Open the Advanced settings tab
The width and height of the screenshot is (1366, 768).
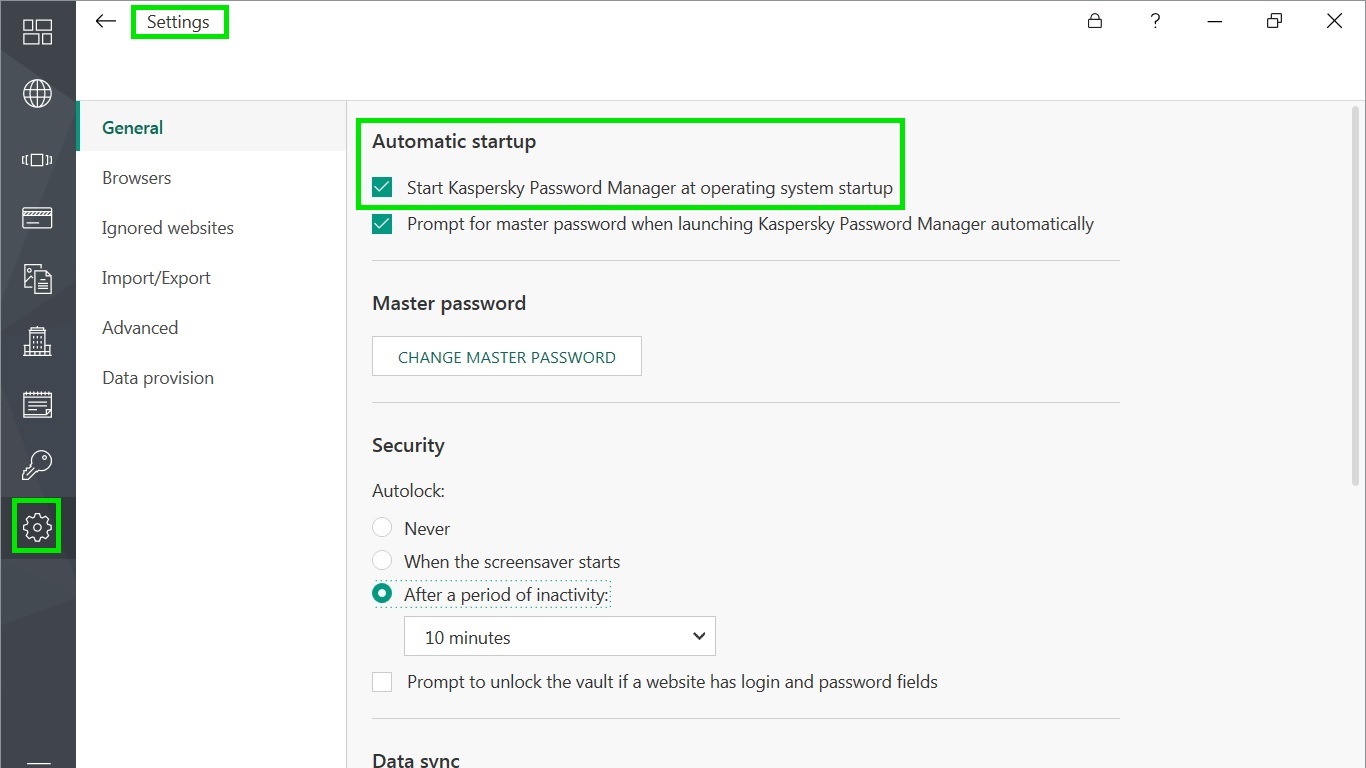point(211,328)
